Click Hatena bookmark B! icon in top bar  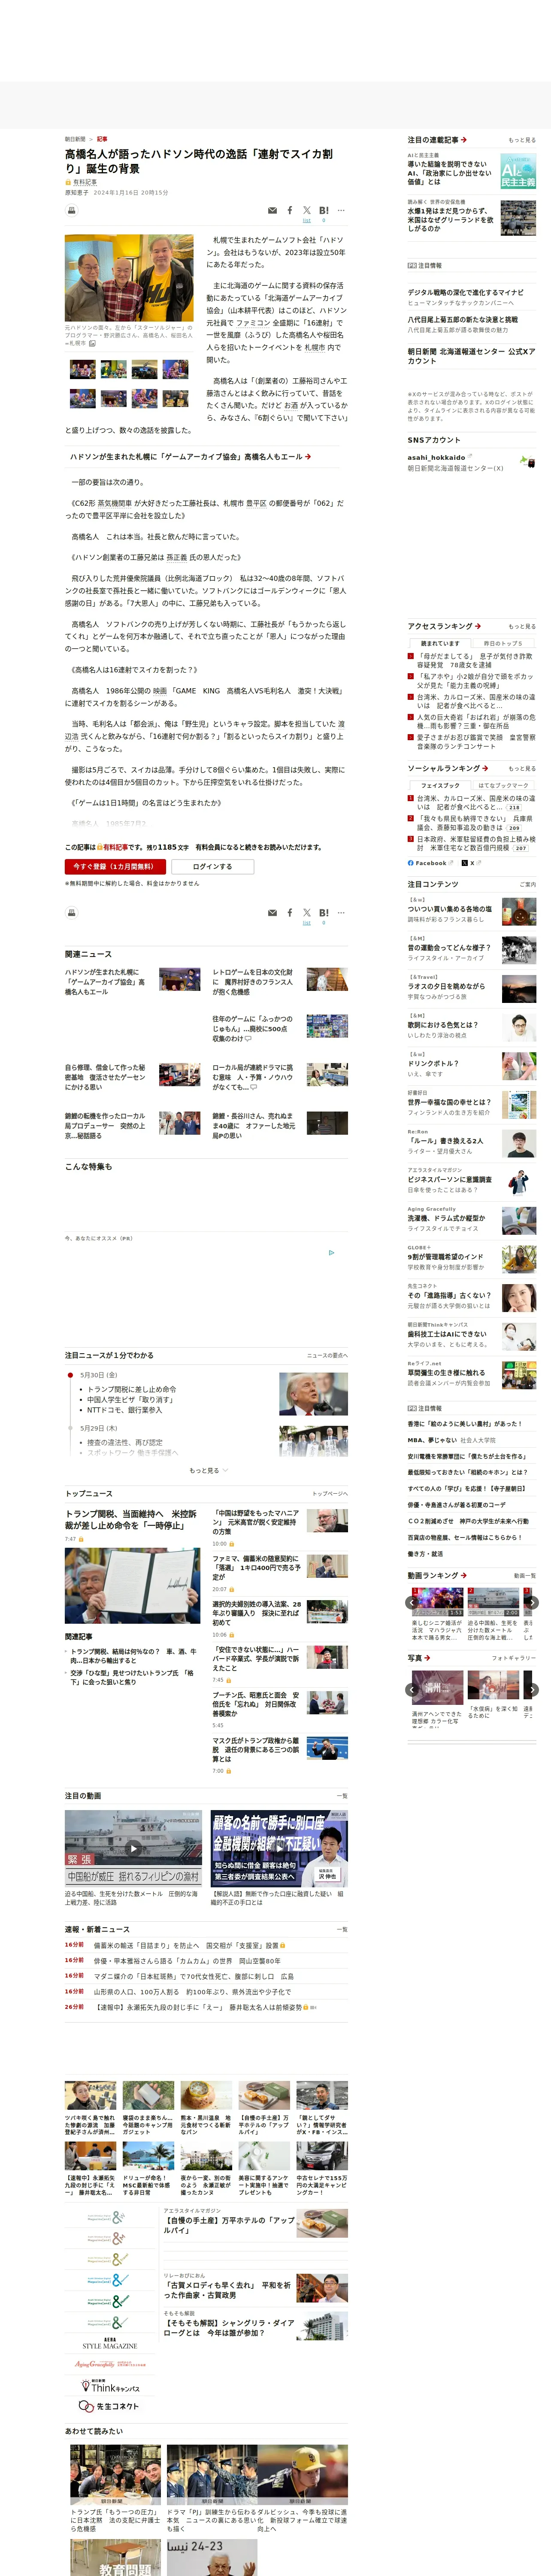click(x=324, y=211)
